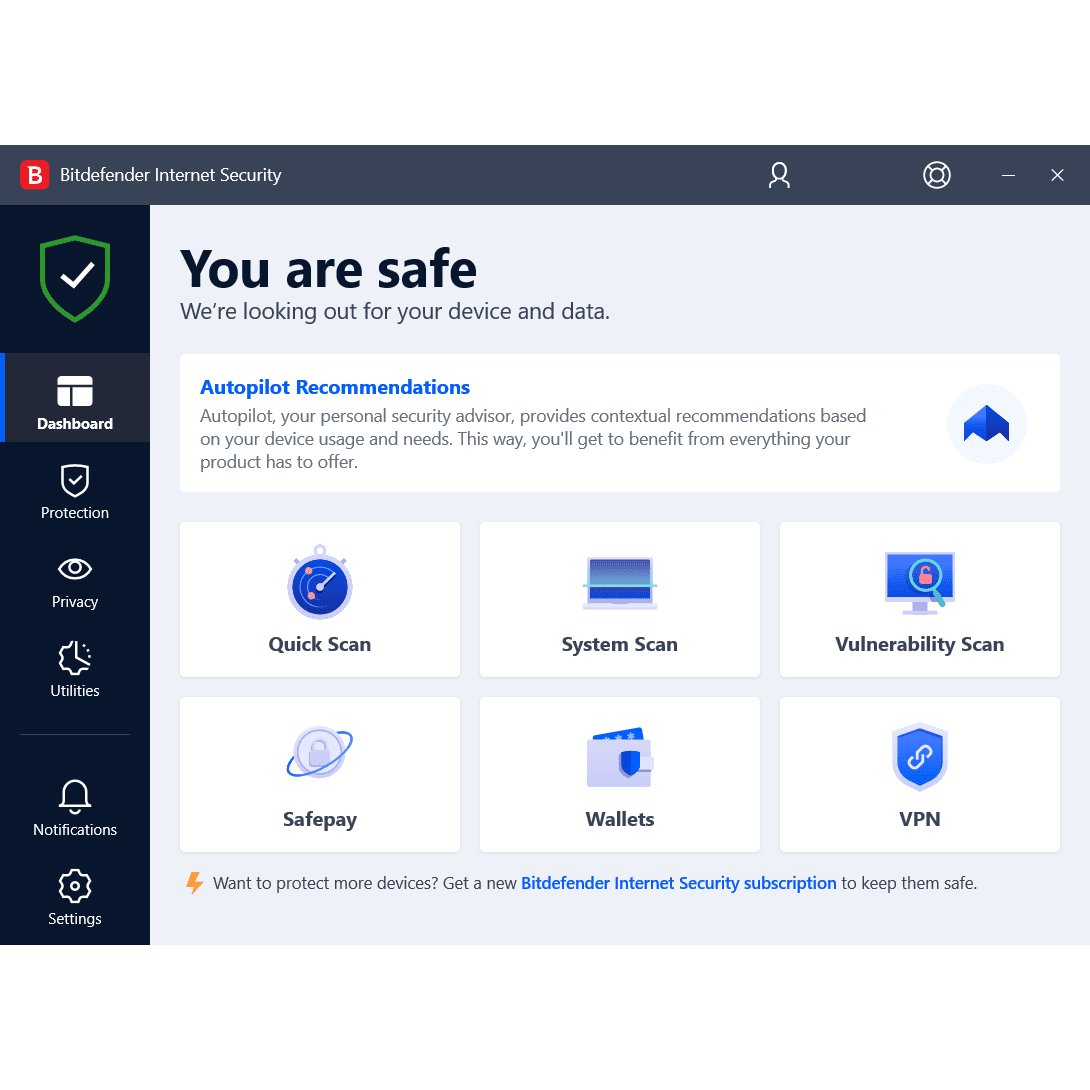Open the Utilities section
1090x1090 pixels.
[75, 670]
